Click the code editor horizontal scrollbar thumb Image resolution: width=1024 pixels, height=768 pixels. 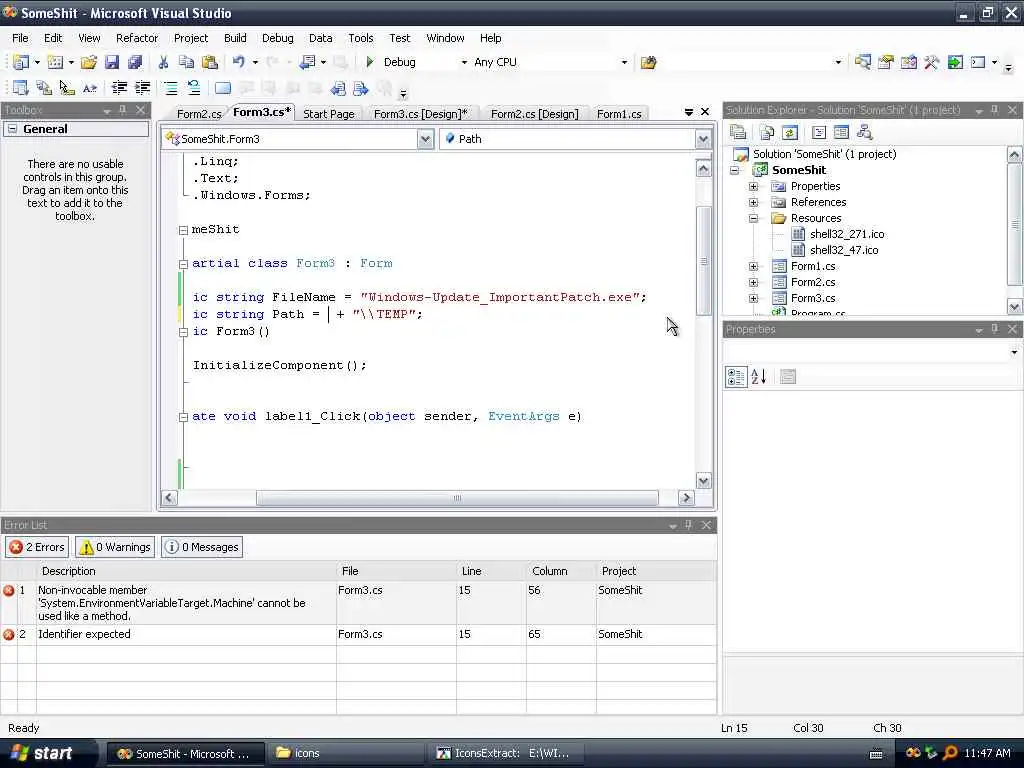(456, 498)
